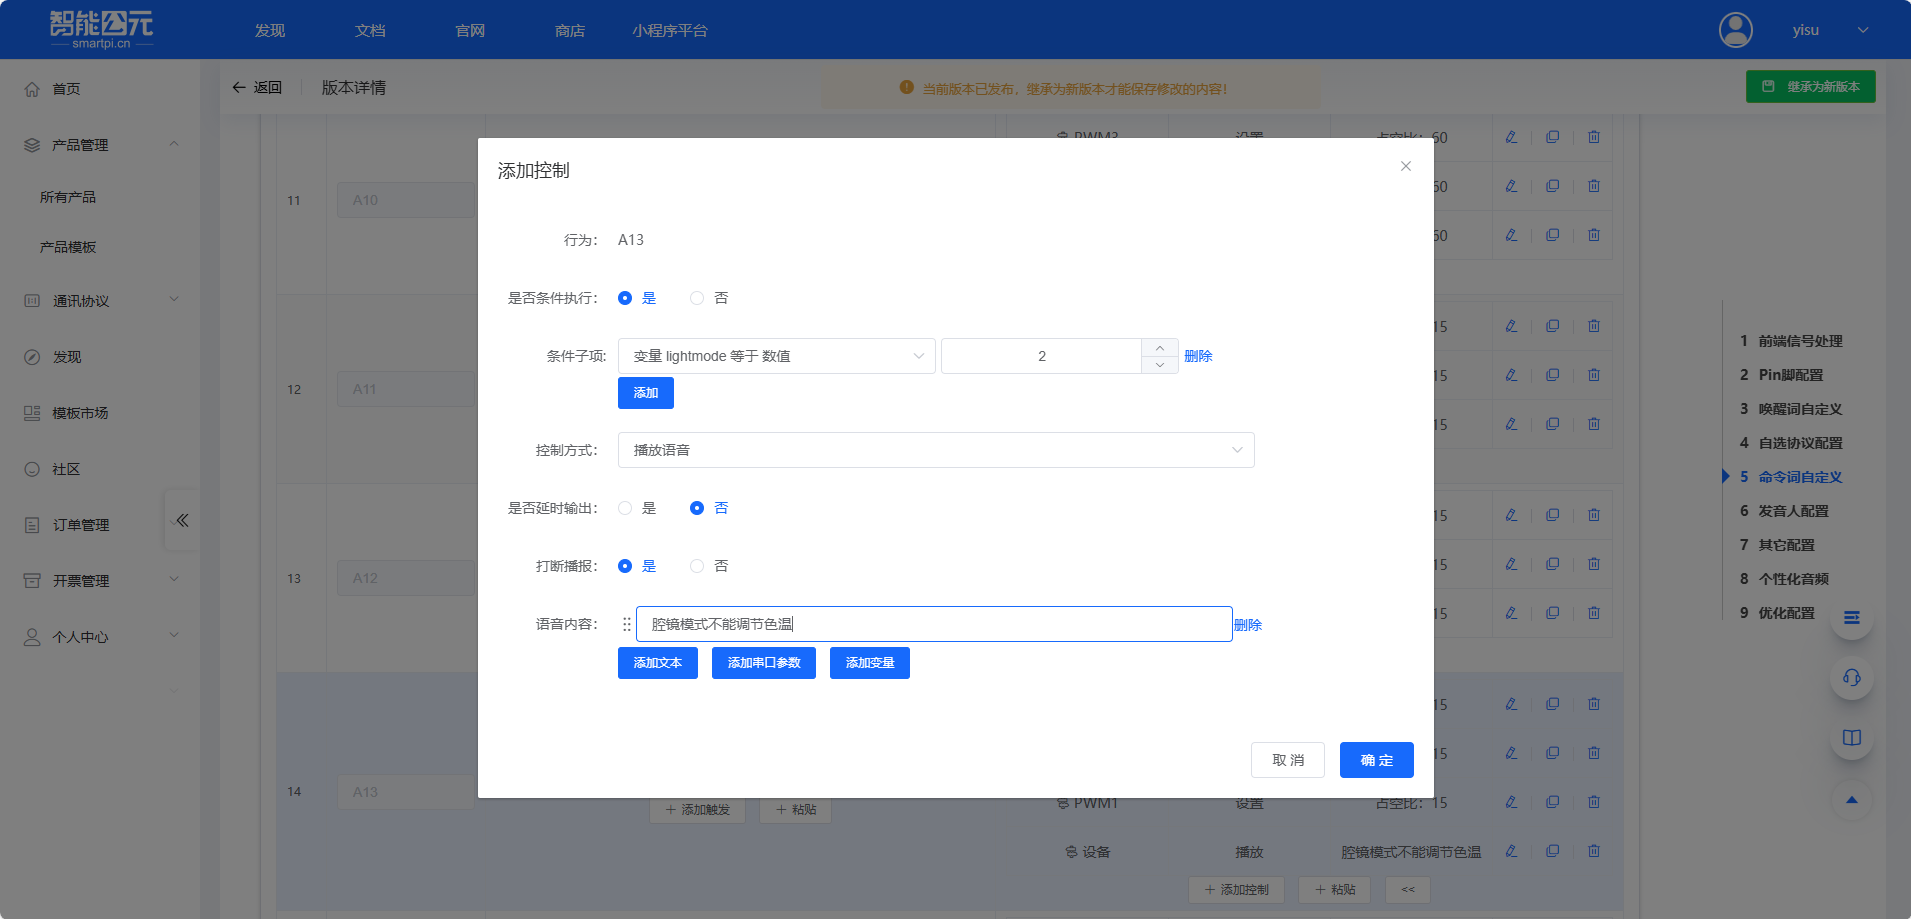Open 文档 in top navigation
1911x919 pixels.
tap(370, 31)
